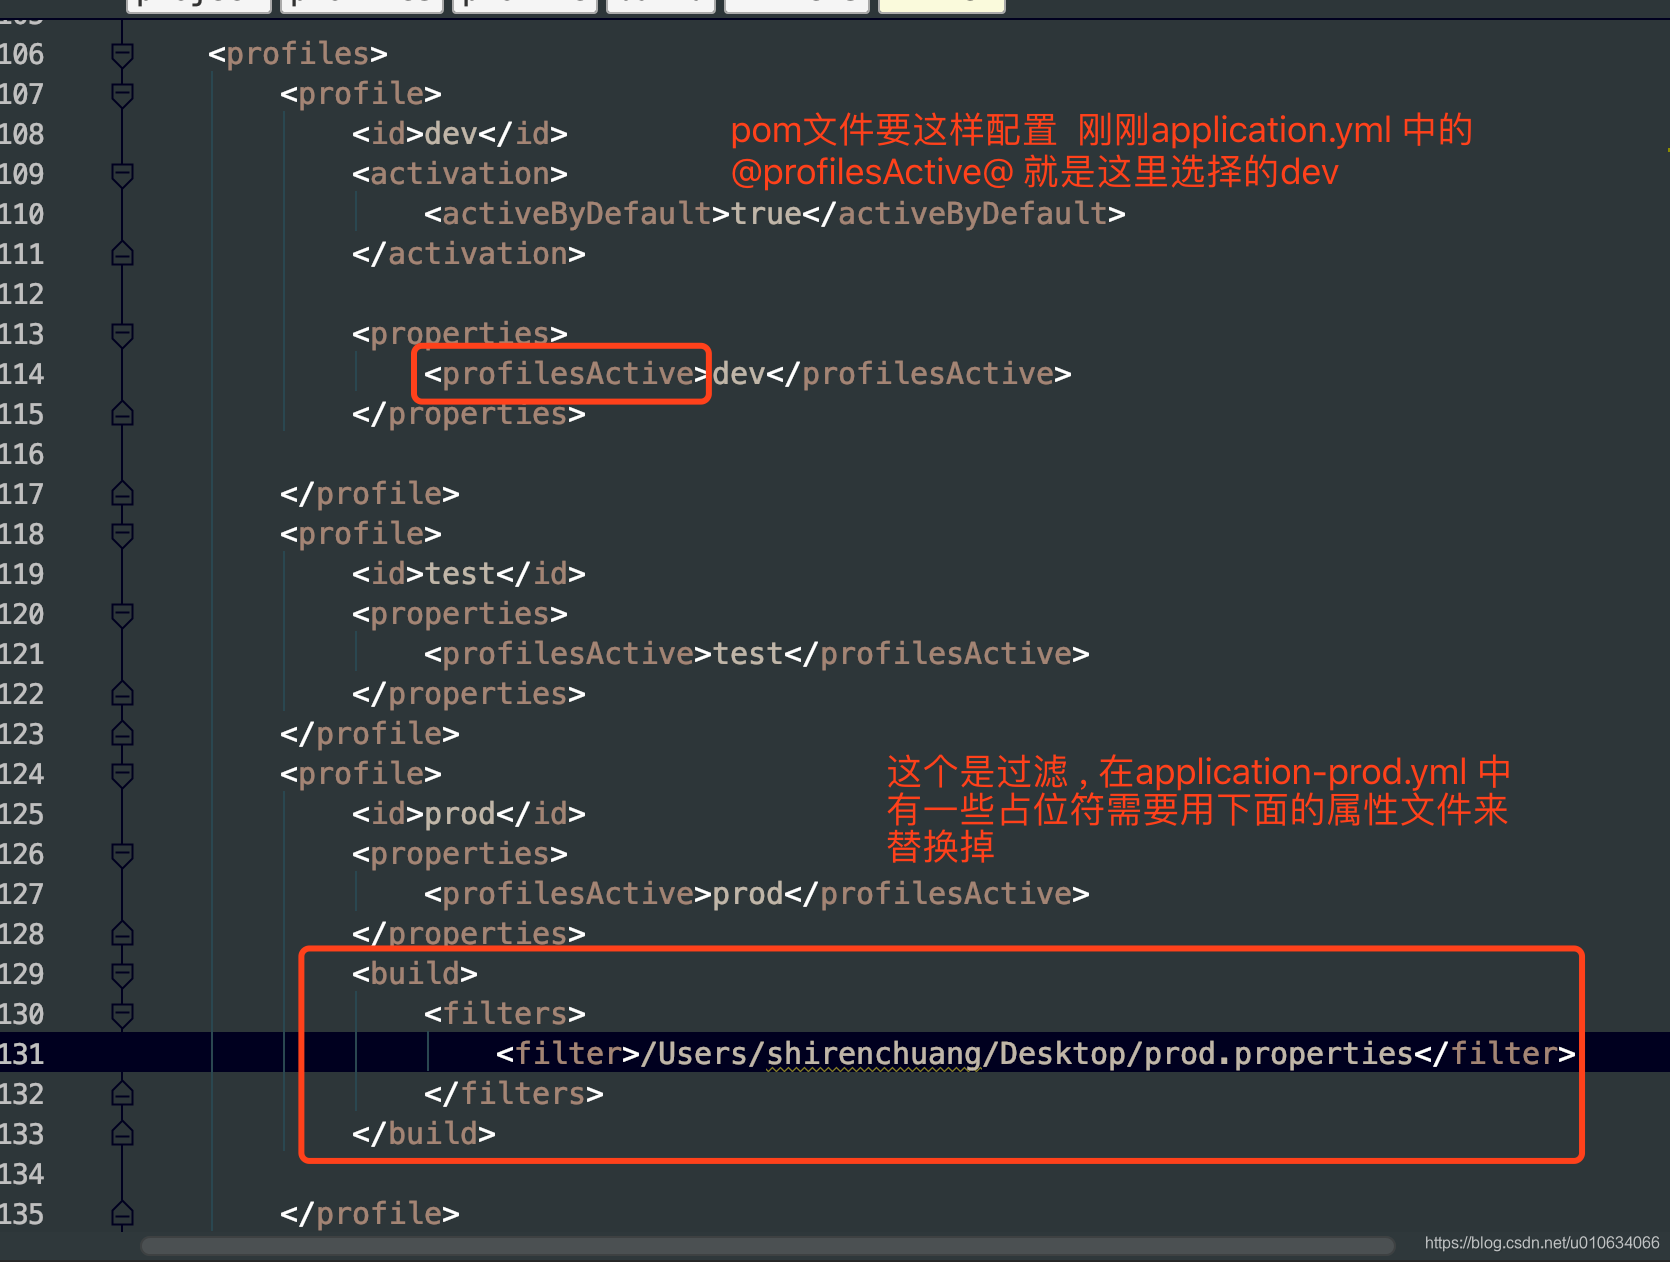Image resolution: width=1670 pixels, height=1262 pixels.
Task: Click the <filters> opening tag
Action: click(505, 1014)
